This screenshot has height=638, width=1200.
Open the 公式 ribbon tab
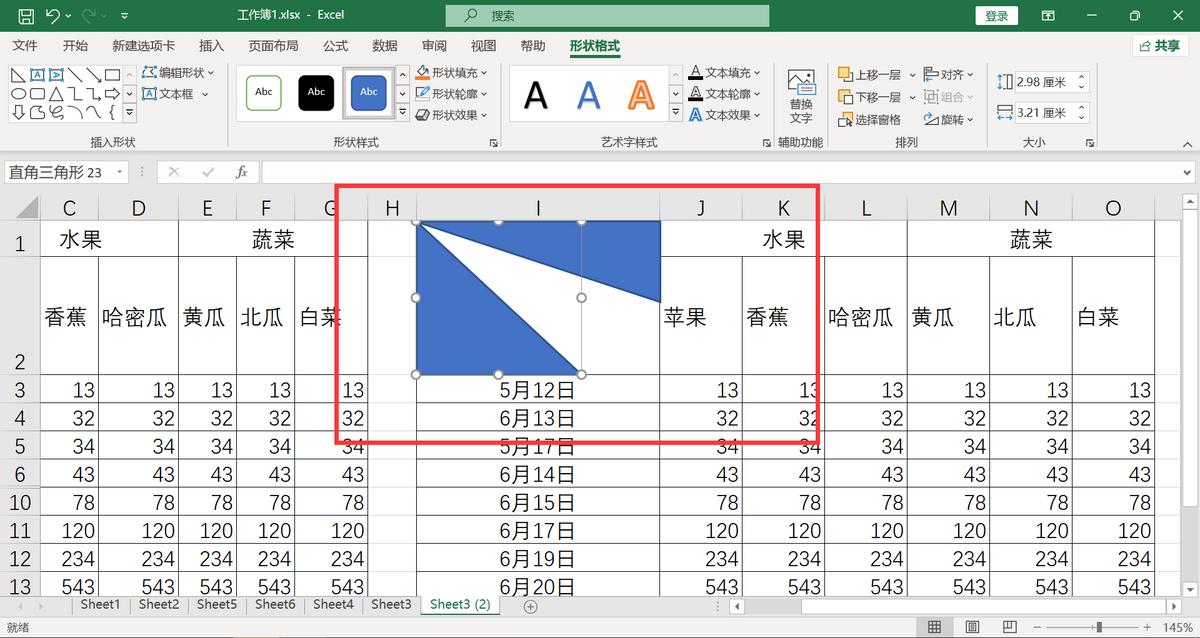pos(335,45)
